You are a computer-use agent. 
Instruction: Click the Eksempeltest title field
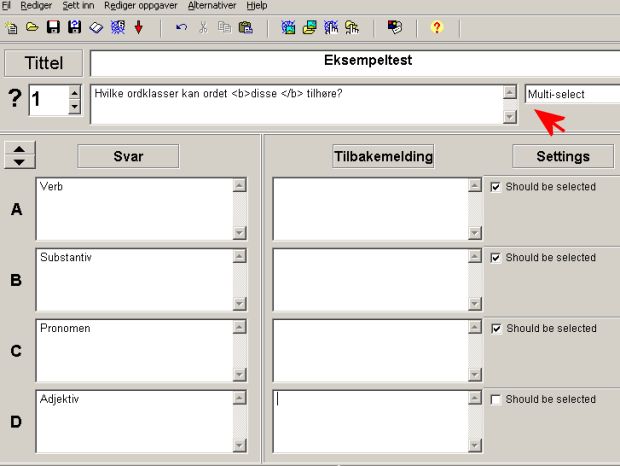coord(355,63)
